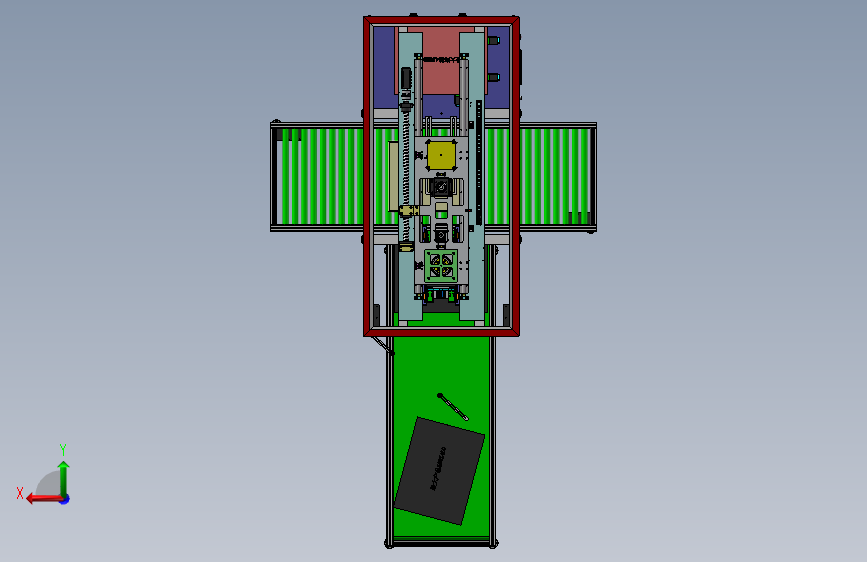This screenshot has width=867, height=562.
Task: Select the thin rod lying on the green belt
Action: click(x=452, y=407)
